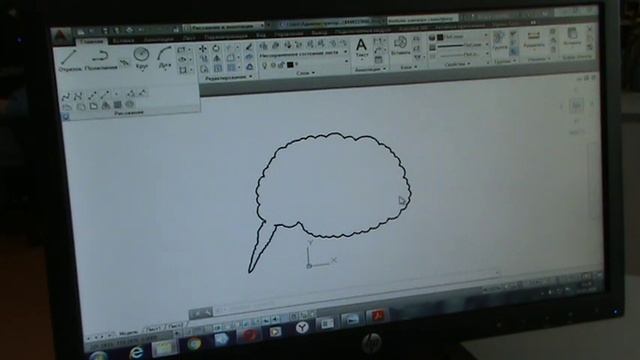Viewport: 640px width, 360px height.
Task: Select the Spline CV tool in expanded Рисование
Action: pos(78,96)
